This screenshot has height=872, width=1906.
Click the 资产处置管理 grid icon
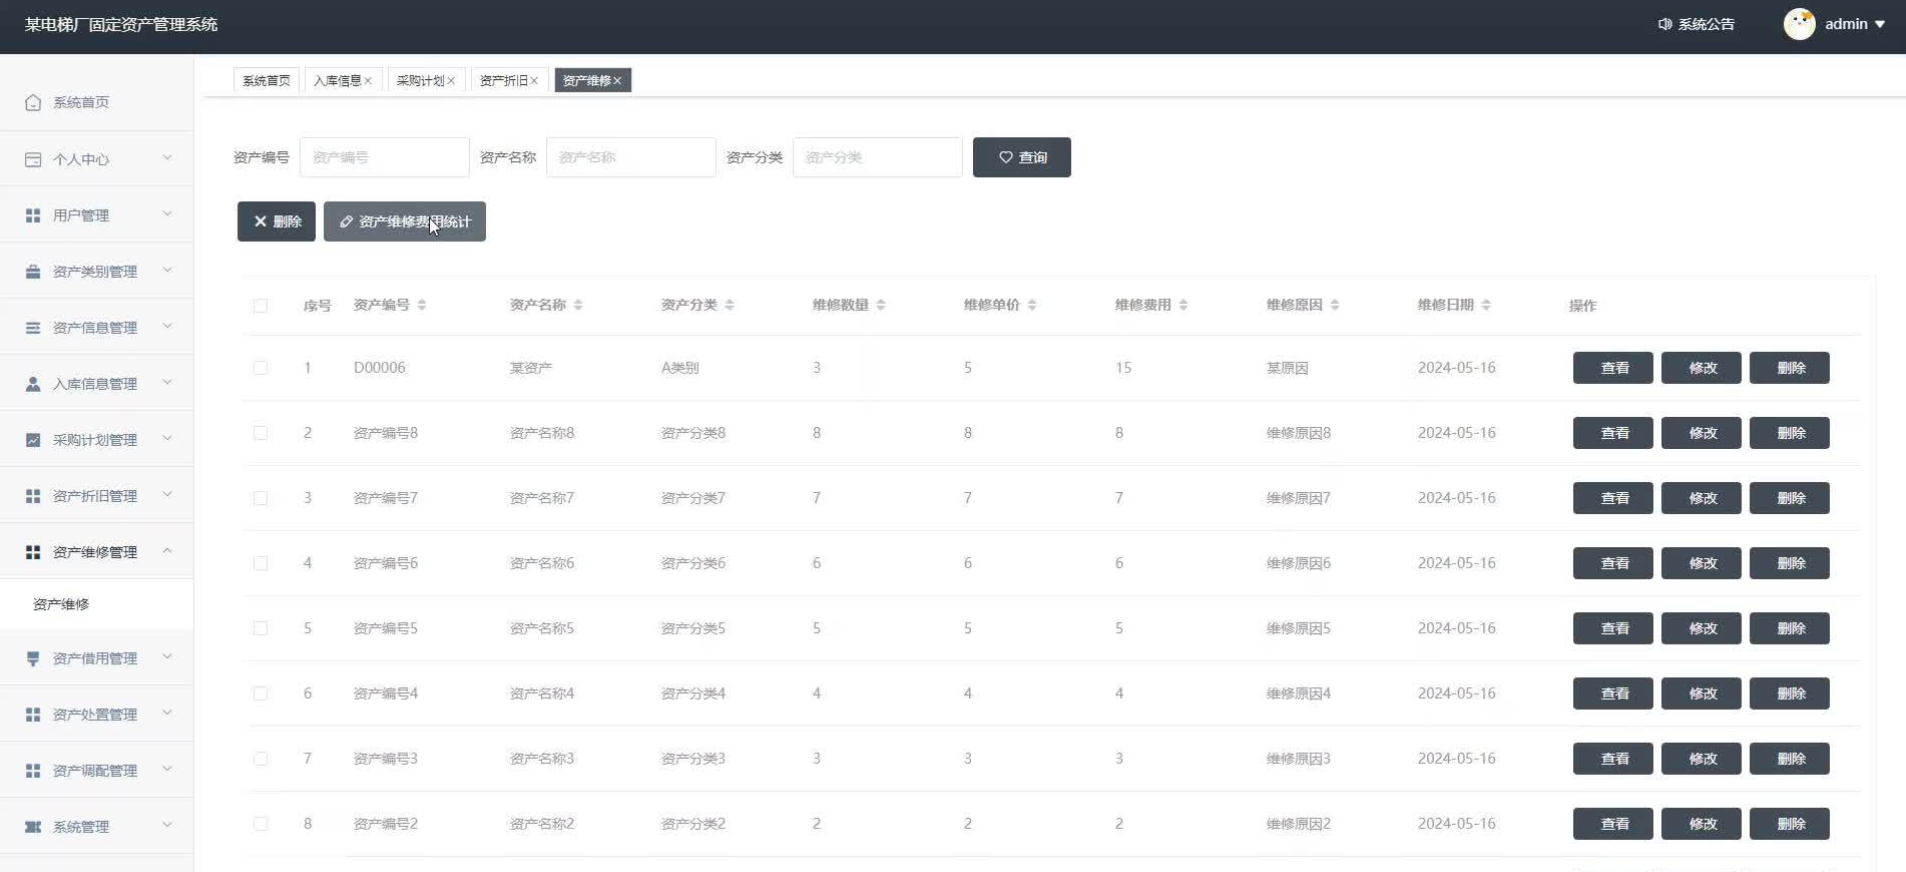pos(33,714)
